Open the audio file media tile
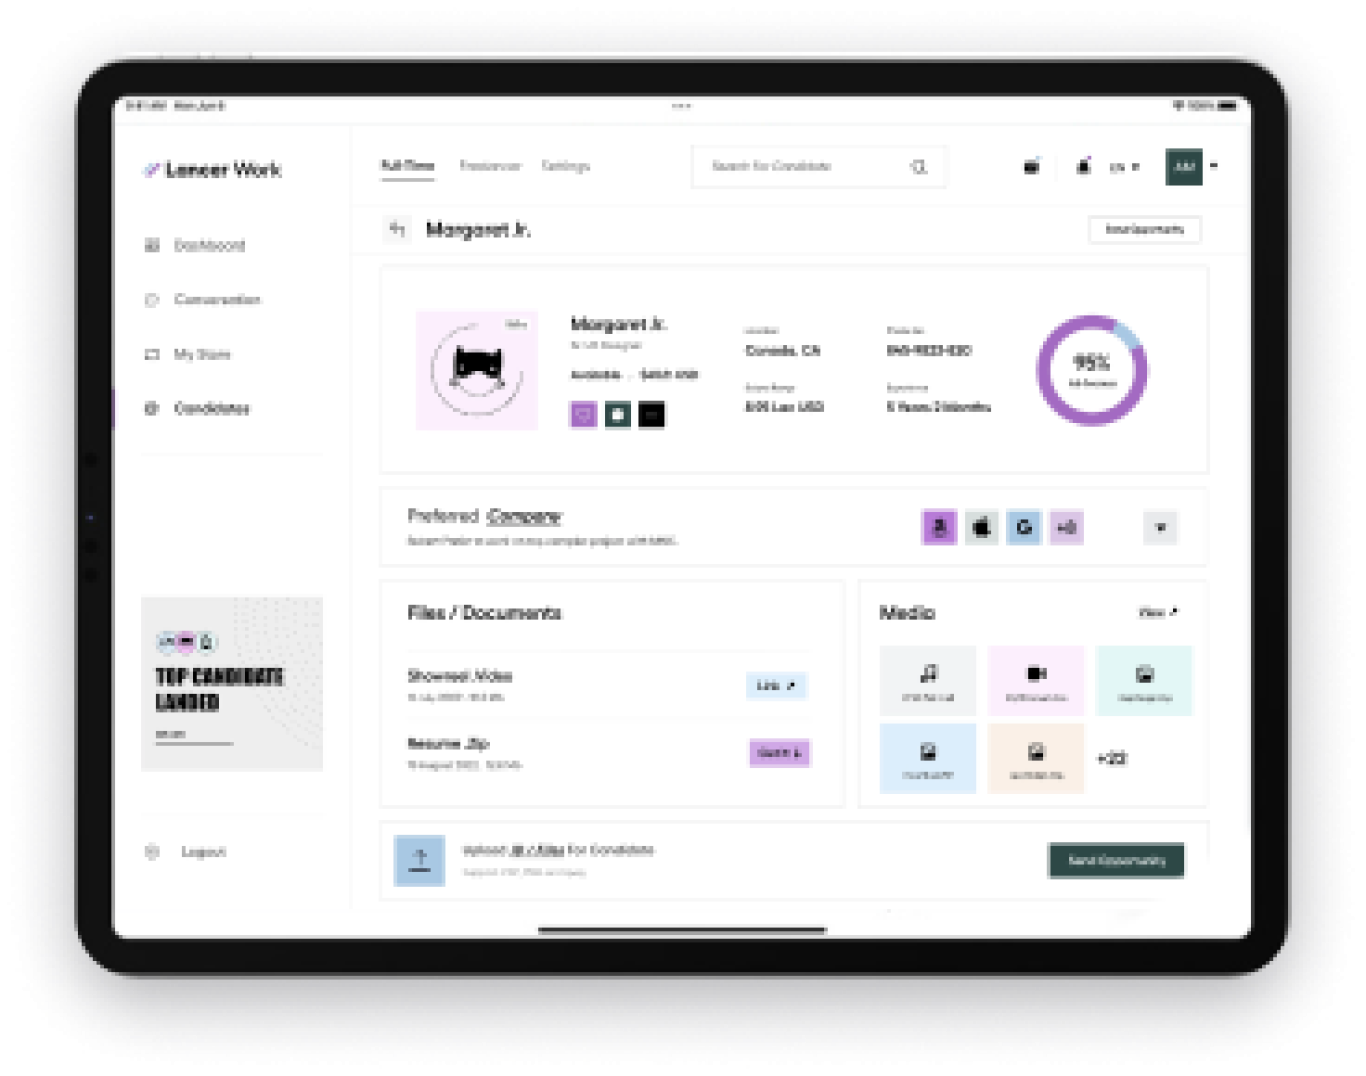The height and width of the screenshot is (1076, 1366). tap(928, 680)
